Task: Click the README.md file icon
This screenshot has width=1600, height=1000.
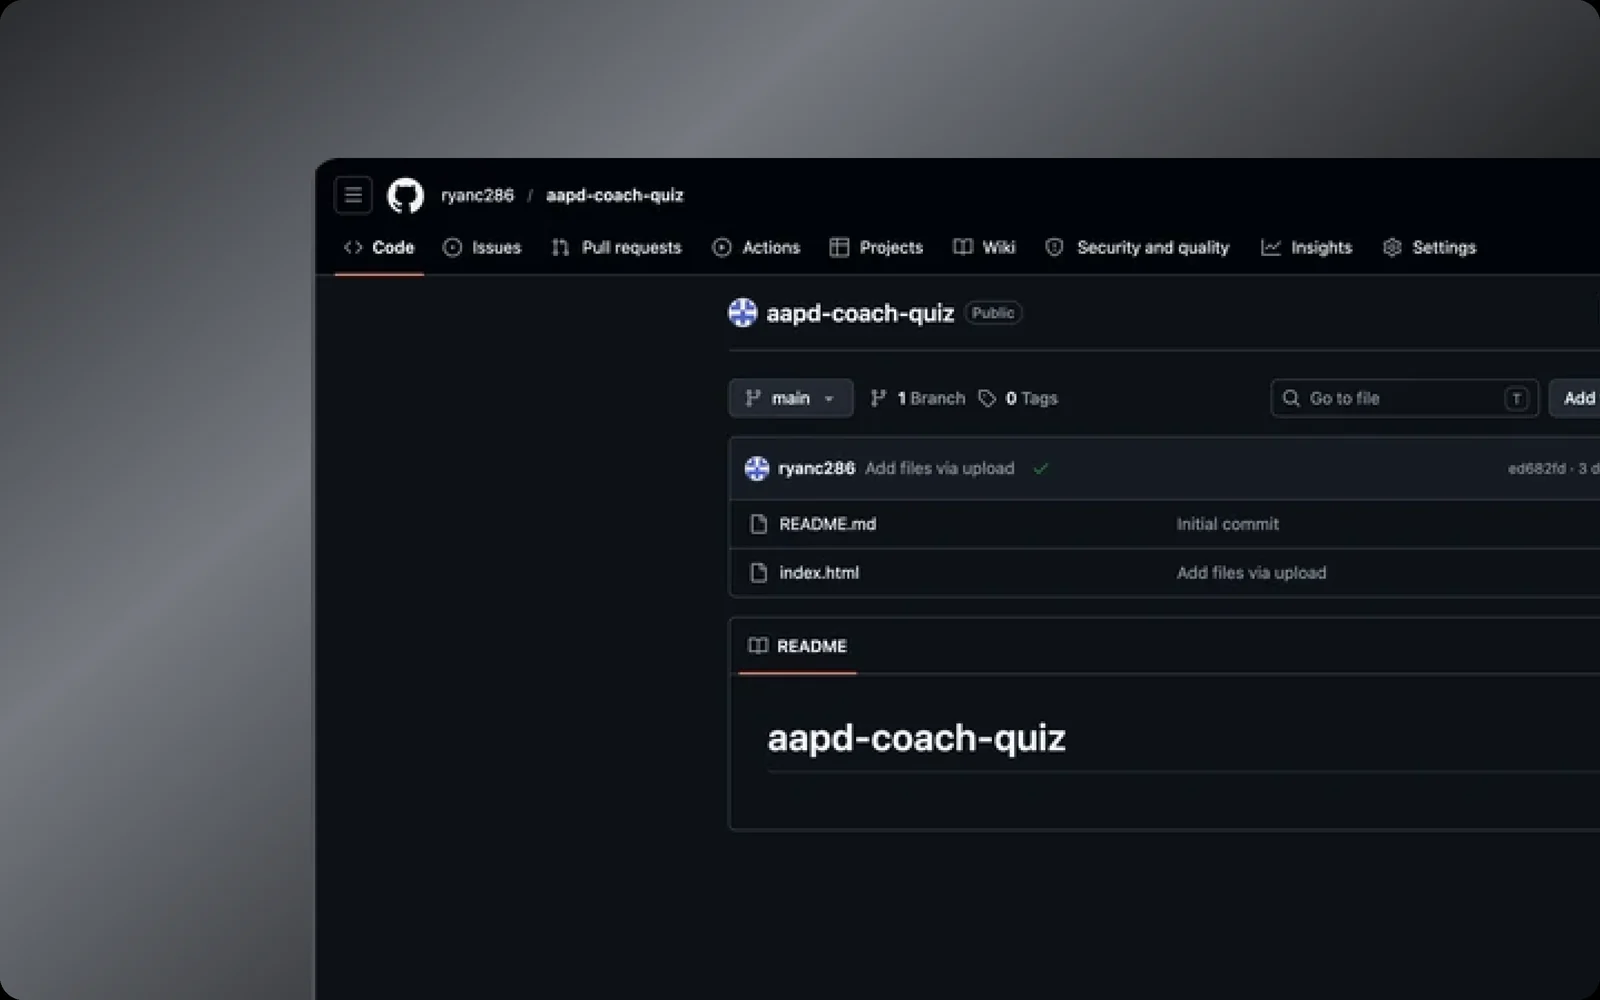Action: tap(759, 524)
